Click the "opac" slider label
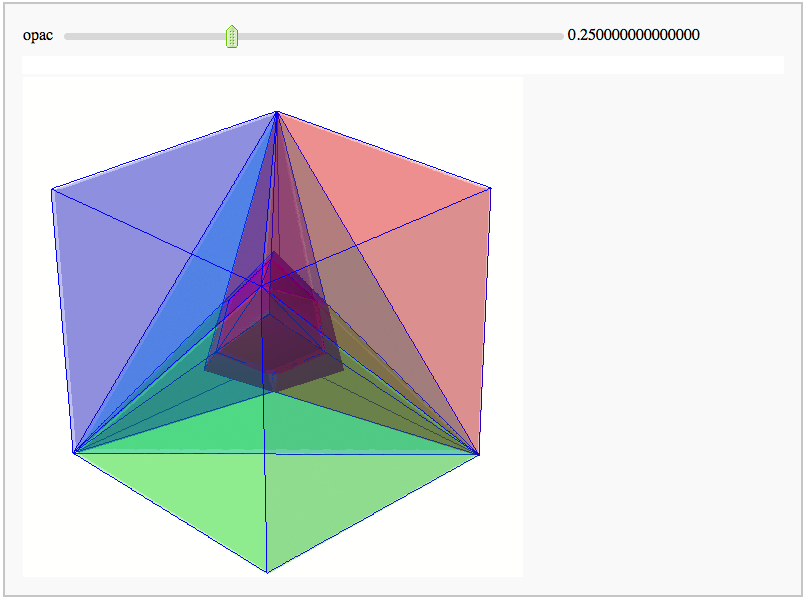This screenshot has height=600, width=809. [38, 35]
